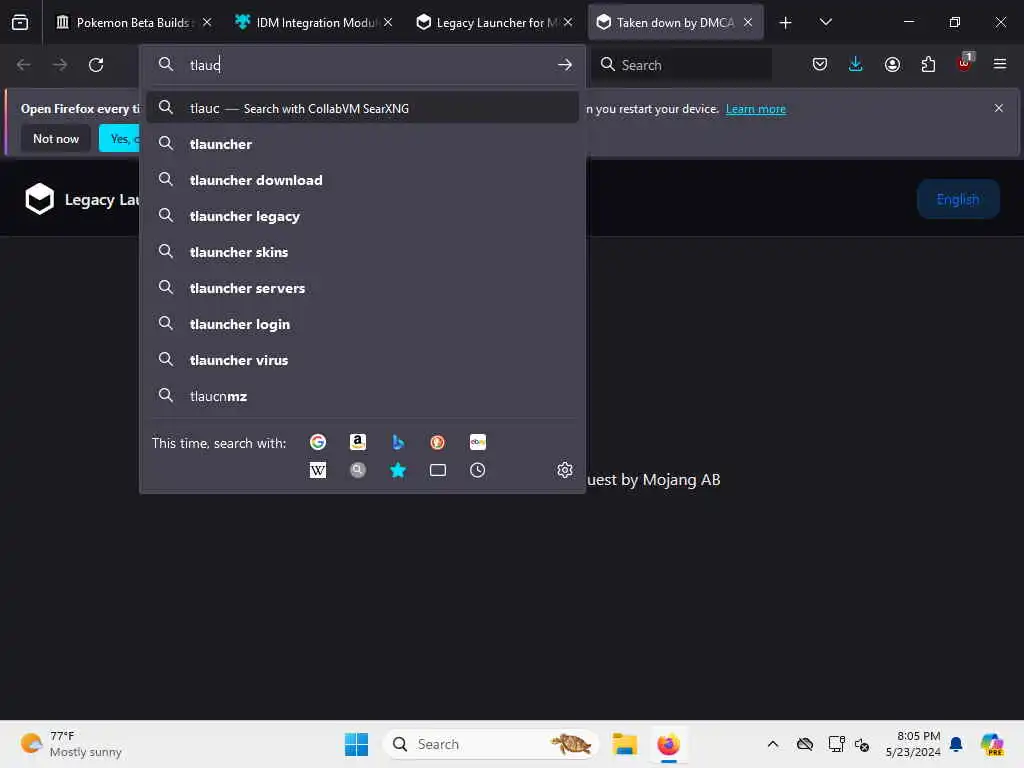This screenshot has width=1024, height=768.
Task: Close the Taken down by DMCA tab
Action: (x=748, y=22)
